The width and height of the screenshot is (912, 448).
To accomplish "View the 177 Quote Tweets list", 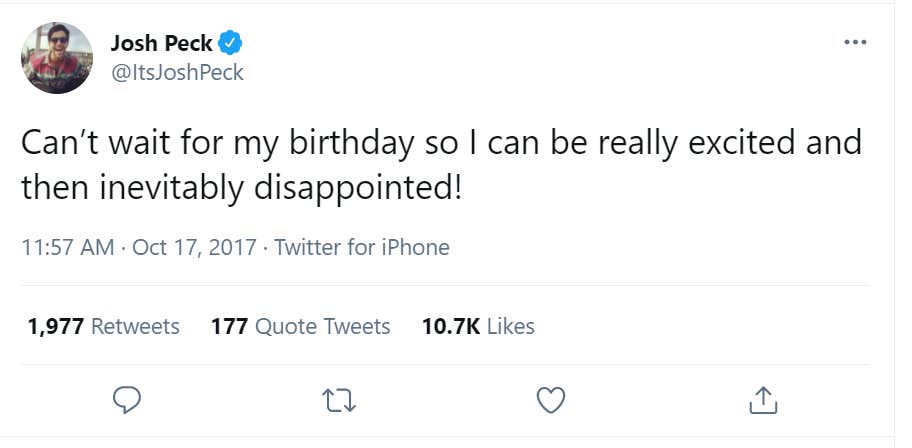I will coord(300,326).
